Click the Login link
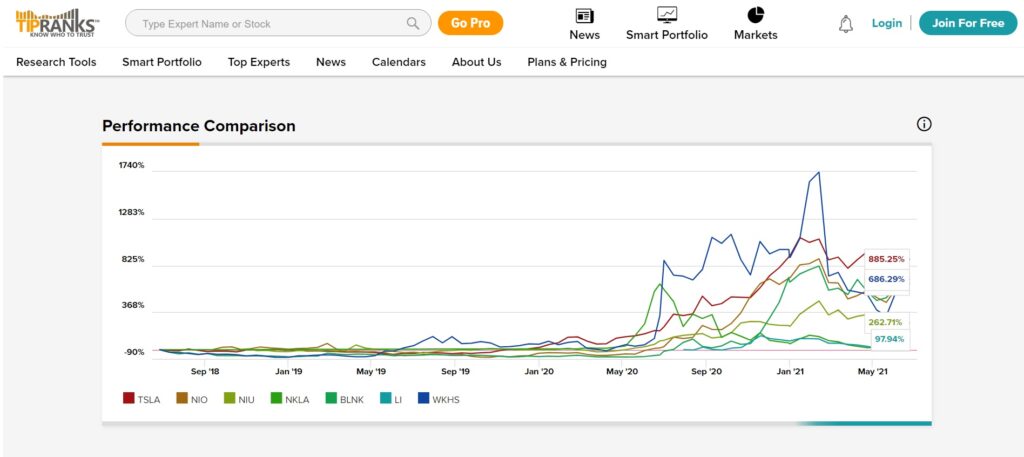1024x457 pixels. coord(886,23)
